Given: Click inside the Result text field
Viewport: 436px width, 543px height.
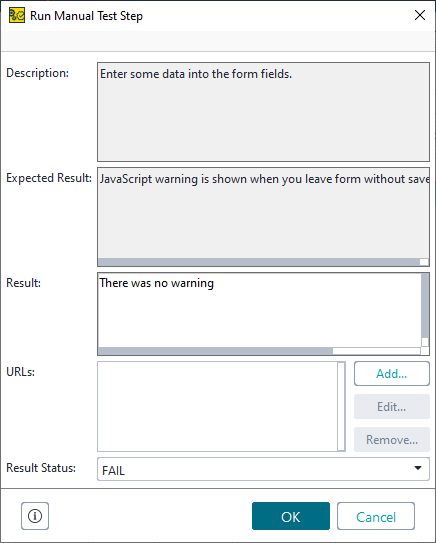Looking at the screenshot, I should (x=259, y=310).
